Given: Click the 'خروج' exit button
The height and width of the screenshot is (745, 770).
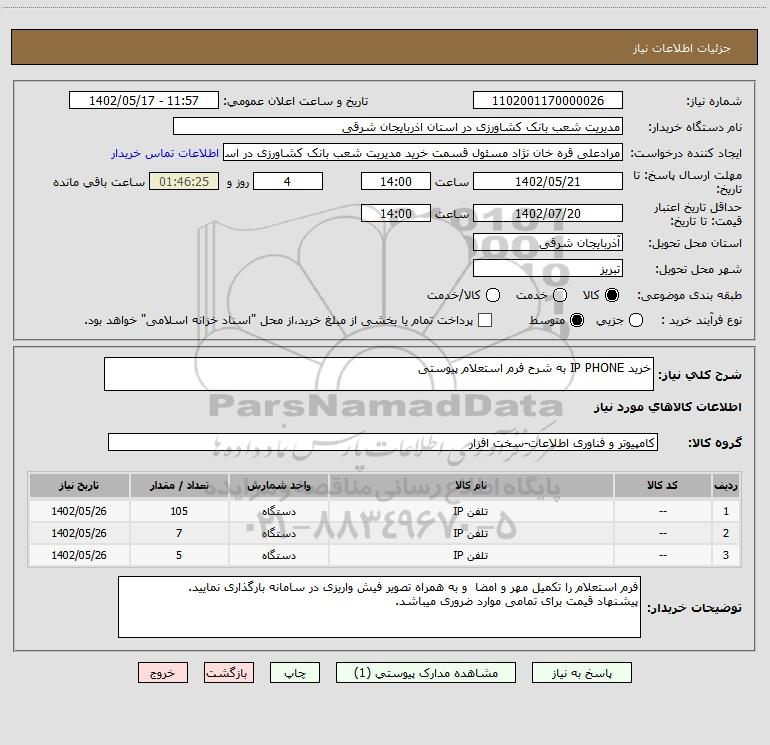Looking at the screenshot, I should (163, 673).
